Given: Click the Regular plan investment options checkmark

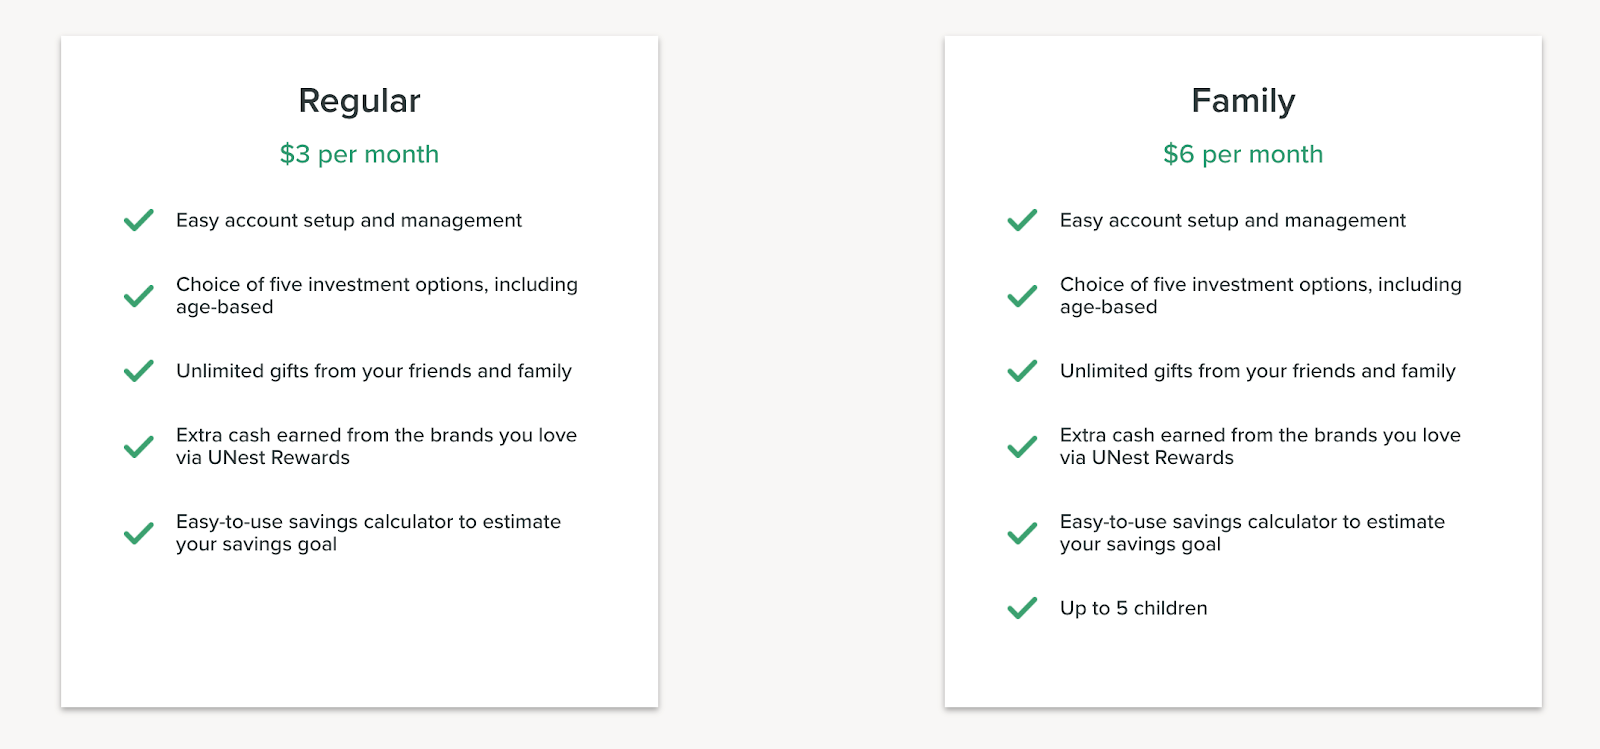Looking at the screenshot, I should tap(138, 296).
